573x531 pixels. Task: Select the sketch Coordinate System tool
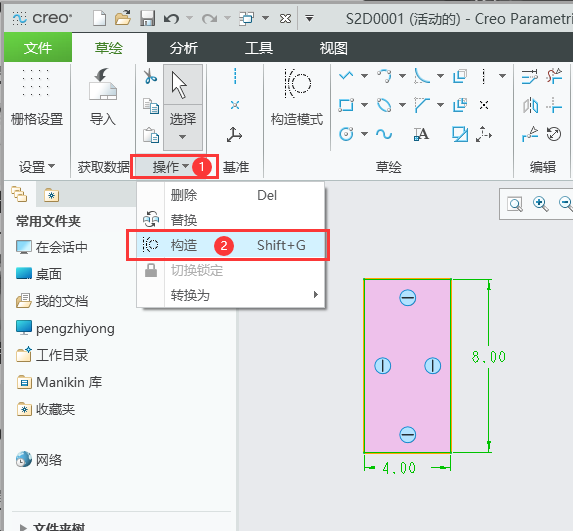pyautogui.click(x=484, y=134)
